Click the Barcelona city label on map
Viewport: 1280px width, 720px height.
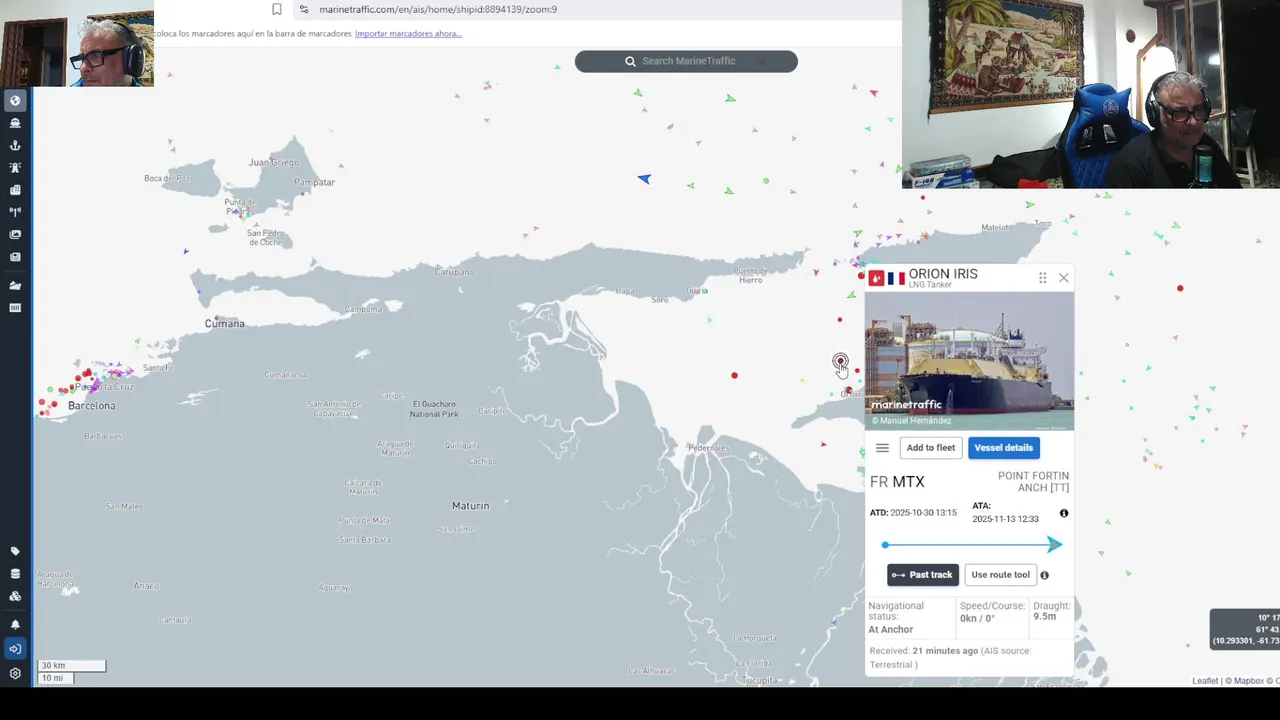91,406
